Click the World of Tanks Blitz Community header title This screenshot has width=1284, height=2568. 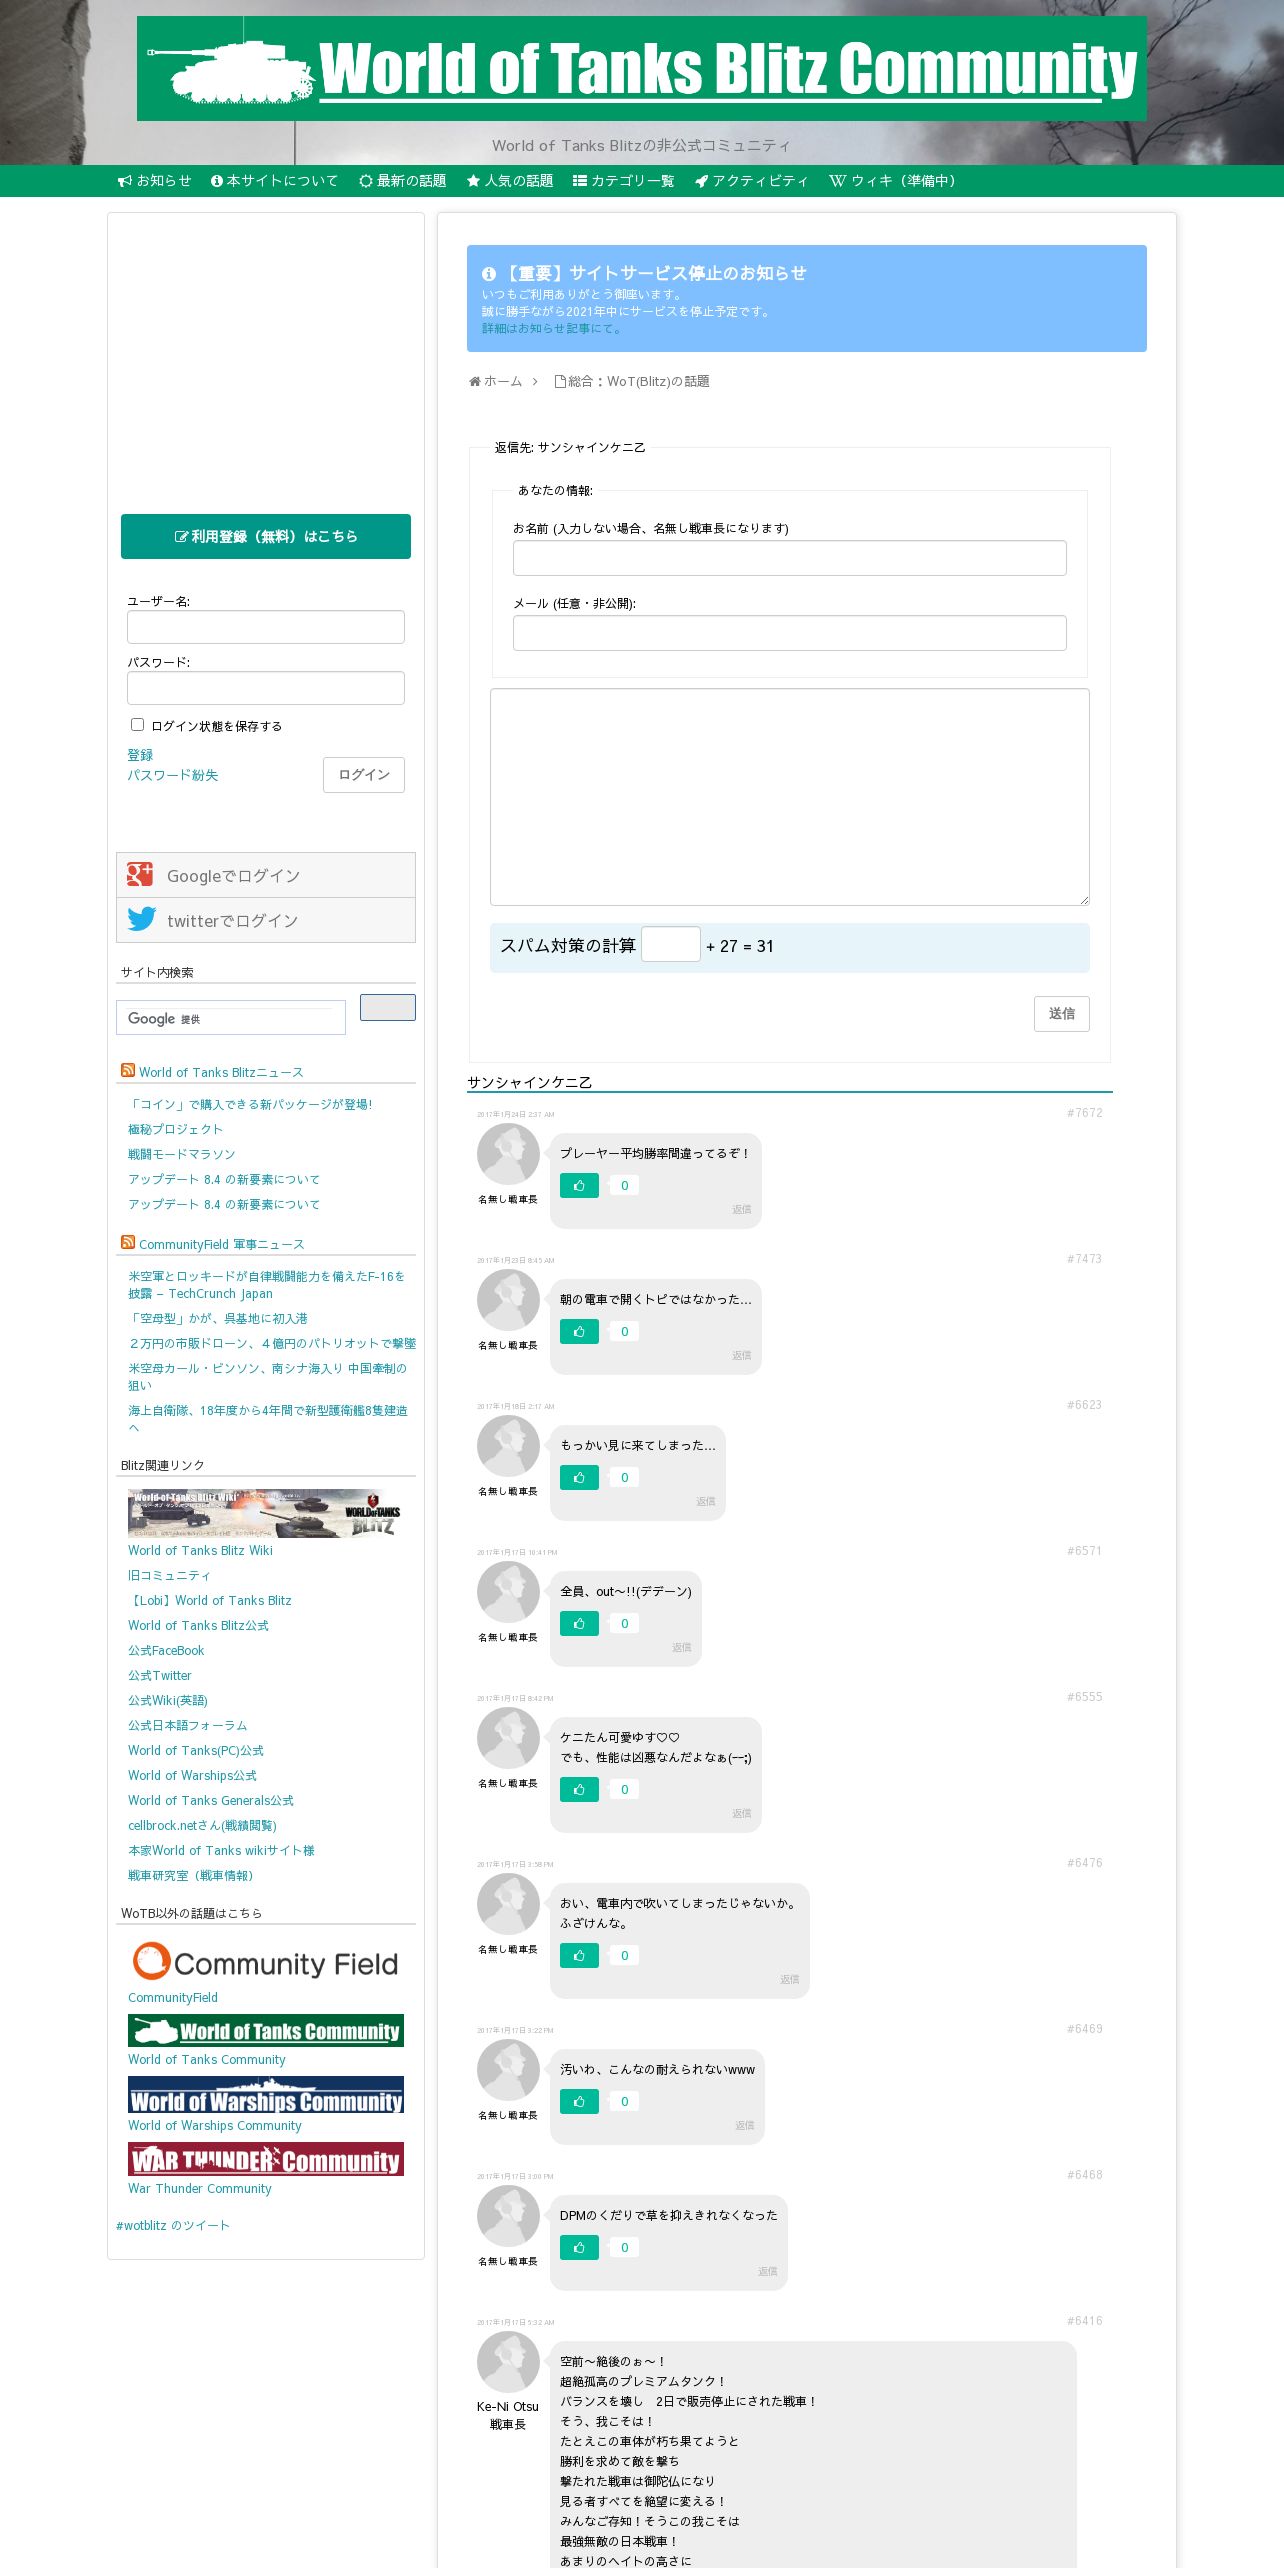(728, 70)
